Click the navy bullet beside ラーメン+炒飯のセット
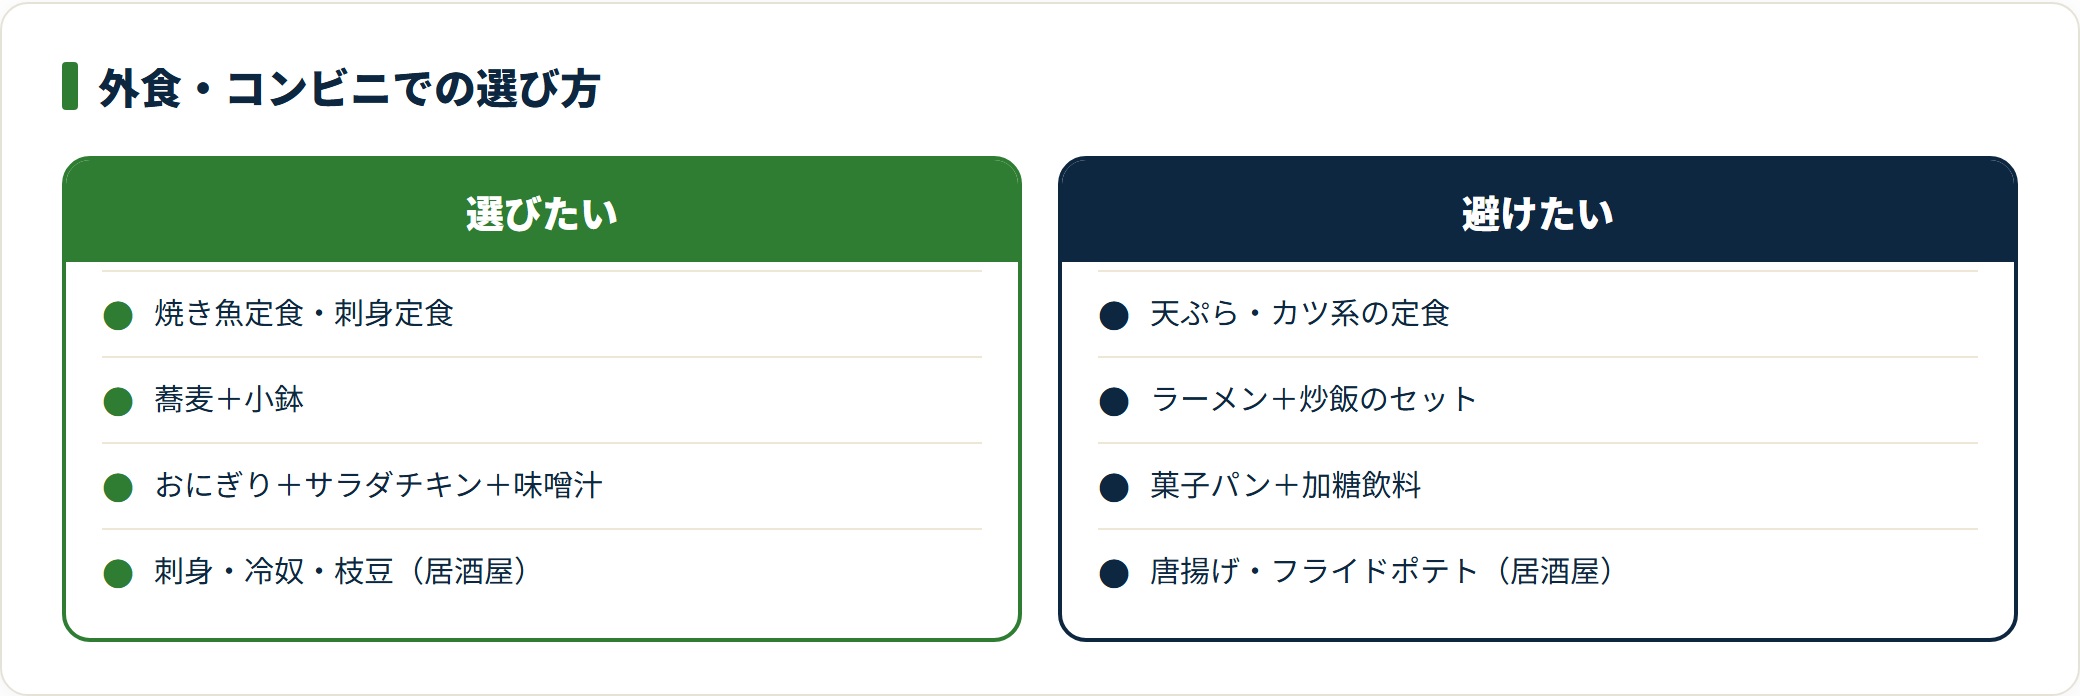The image size is (2080, 696). (x=1114, y=402)
